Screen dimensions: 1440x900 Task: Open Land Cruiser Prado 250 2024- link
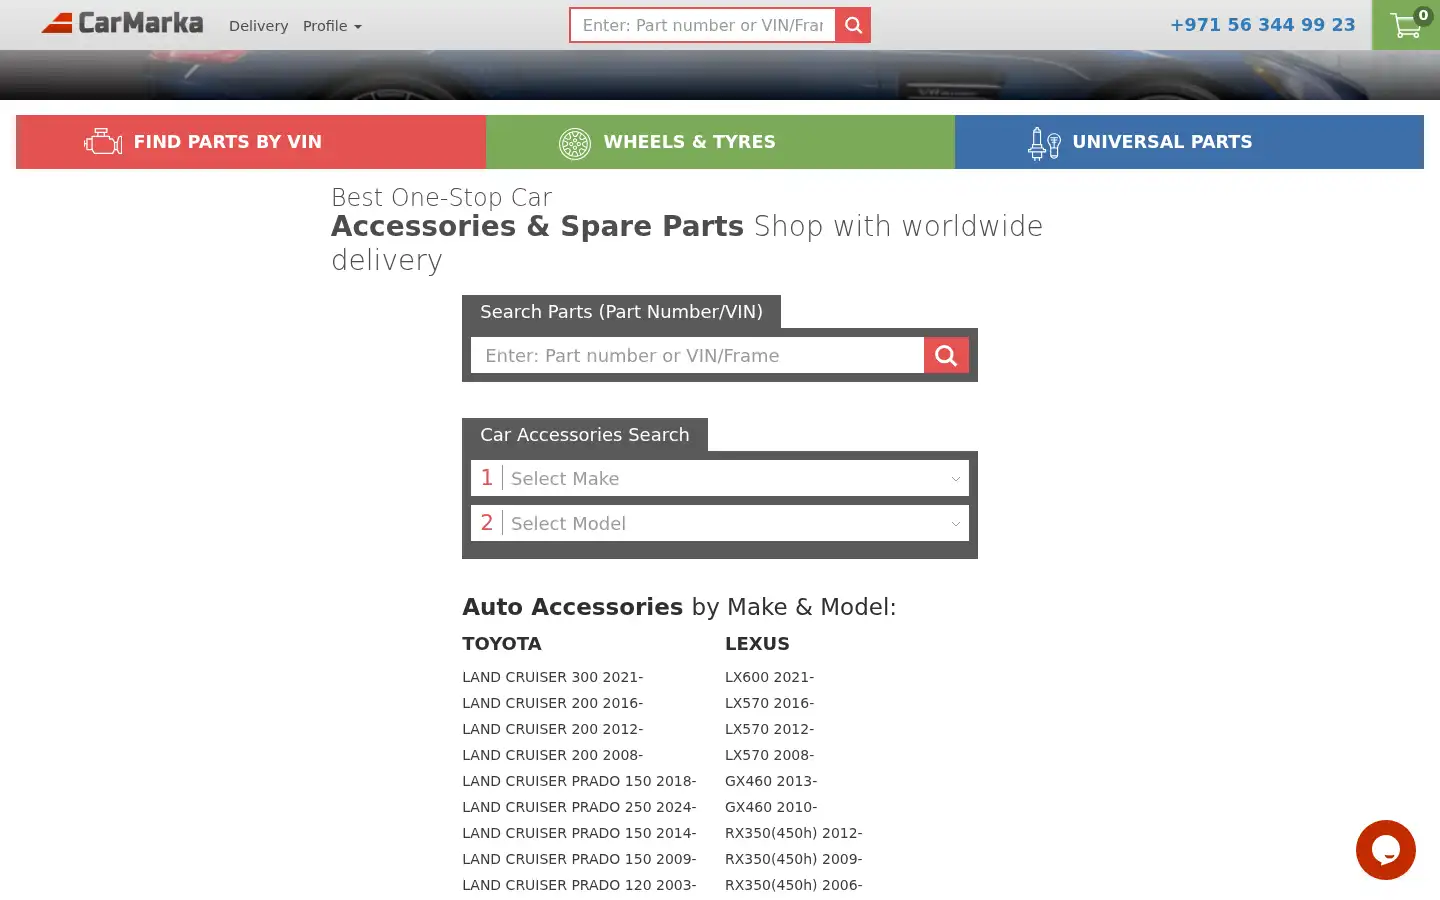click(579, 807)
